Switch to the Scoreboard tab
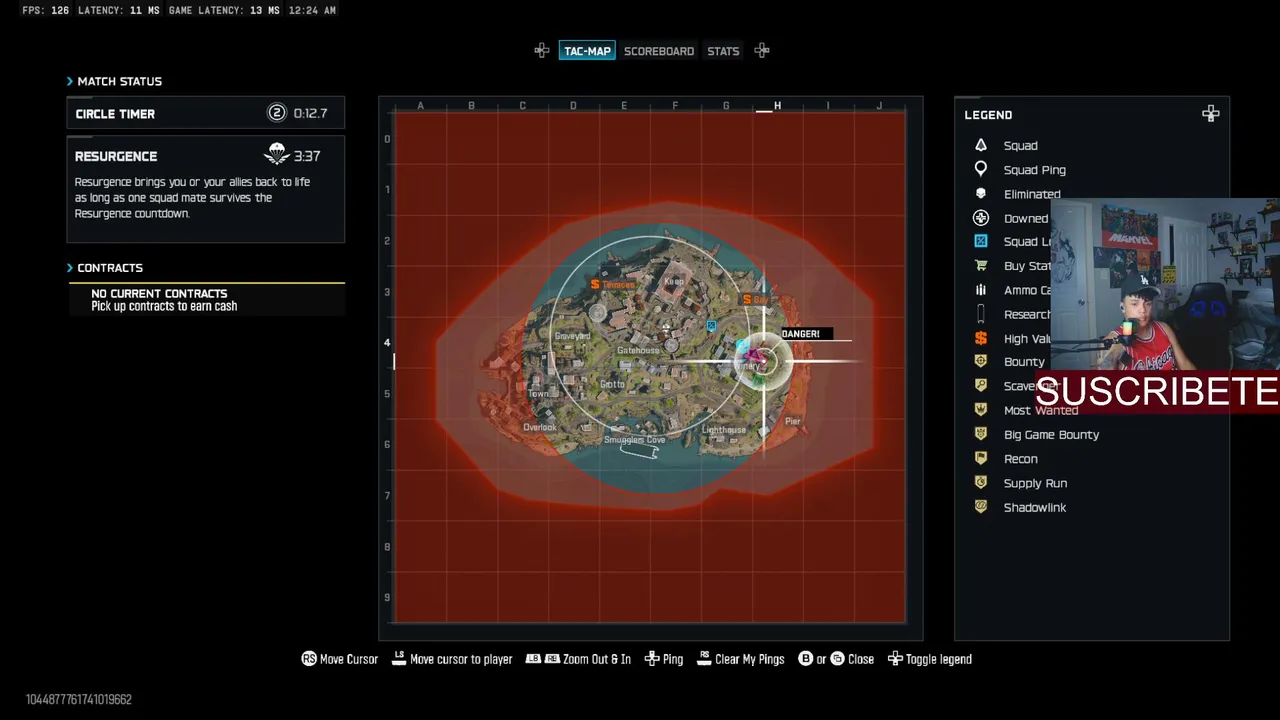Image resolution: width=1280 pixels, height=720 pixels. 659,51
